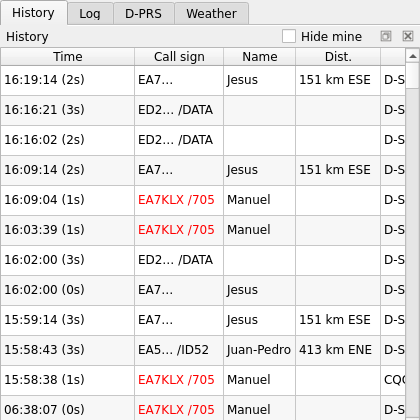Click Jesus in the 16:02:00 (0s) row

259,290
